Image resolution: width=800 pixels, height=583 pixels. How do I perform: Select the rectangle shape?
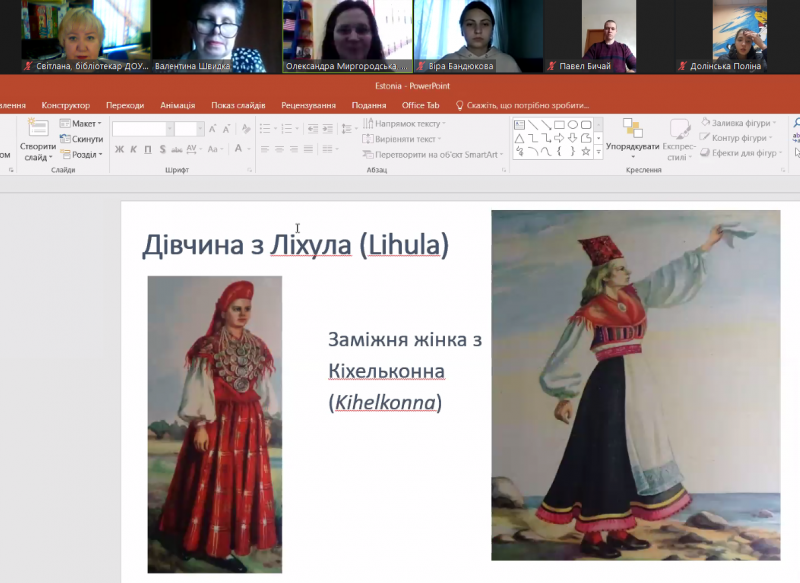click(x=559, y=124)
